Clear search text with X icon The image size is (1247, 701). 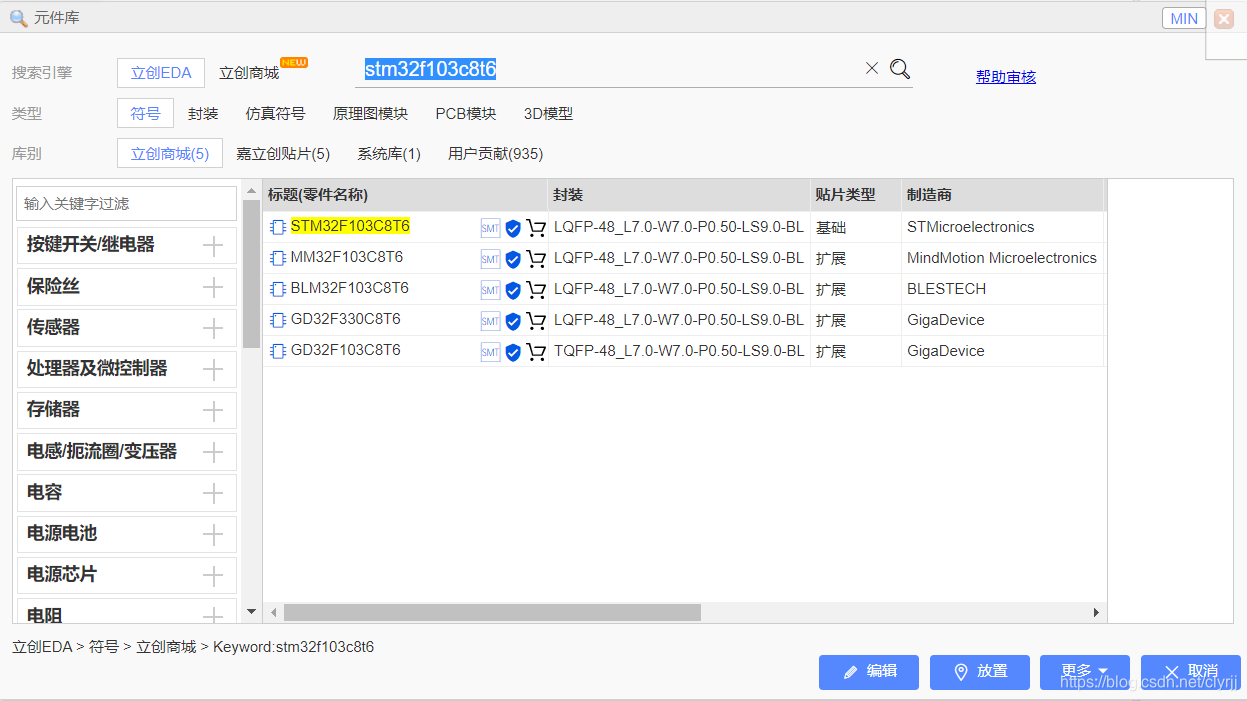pos(871,68)
